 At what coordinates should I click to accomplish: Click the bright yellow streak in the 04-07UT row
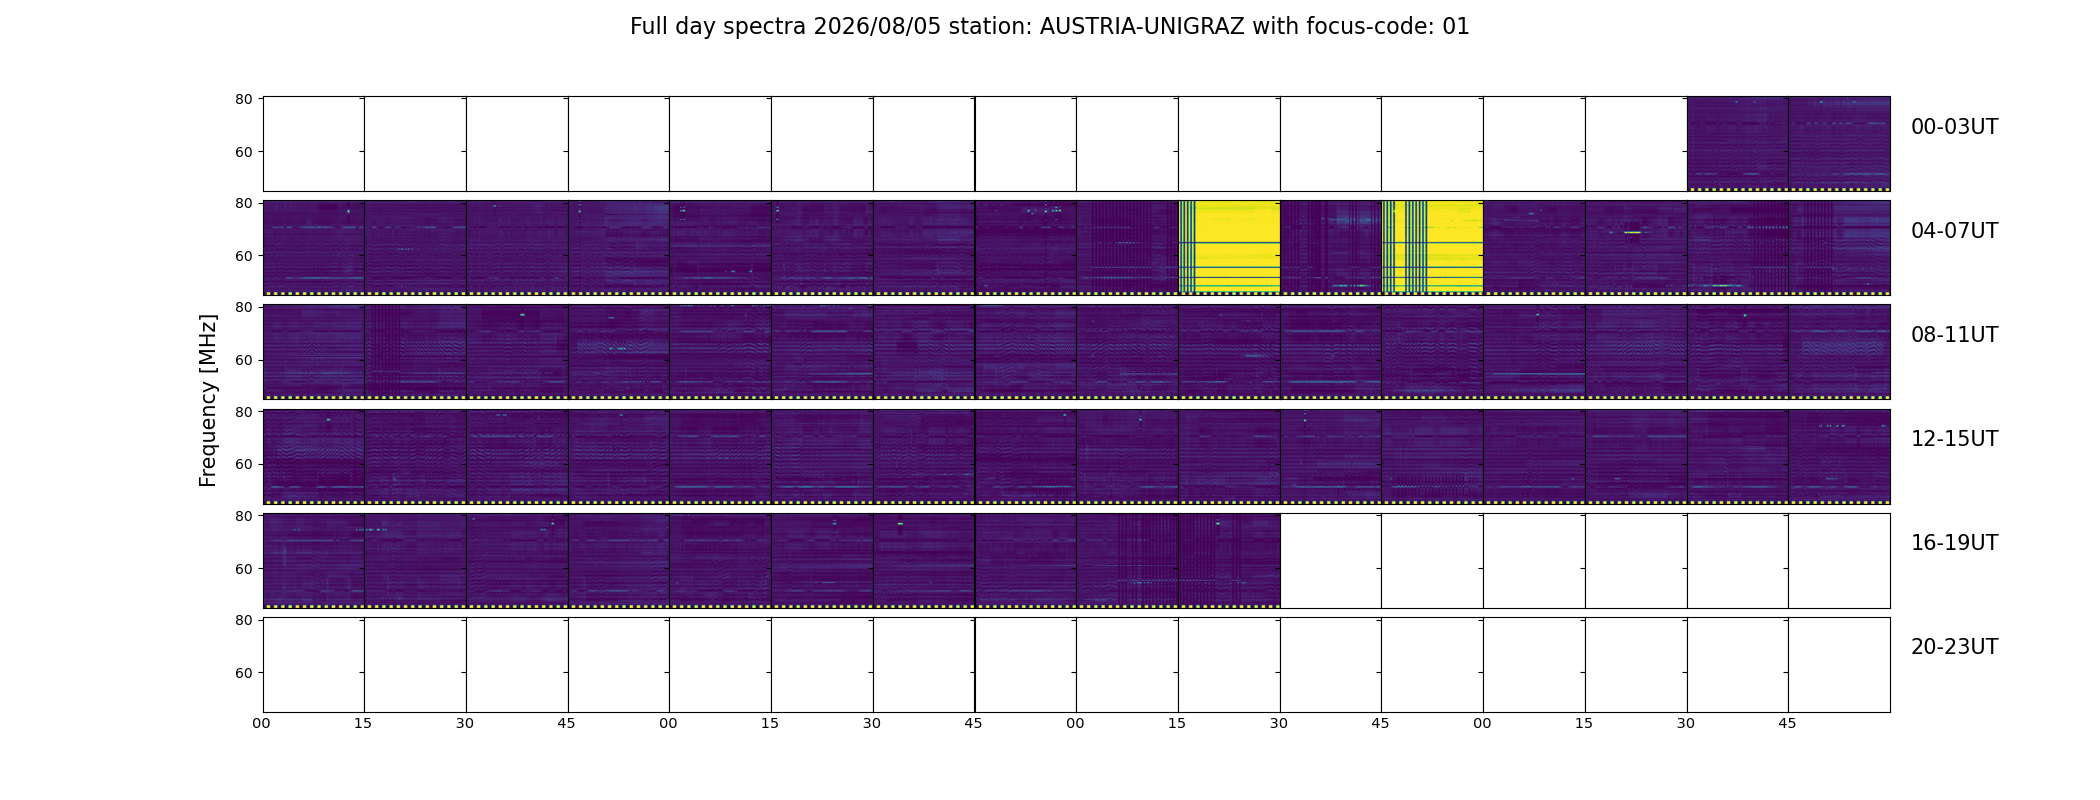[x=1632, y=232]
